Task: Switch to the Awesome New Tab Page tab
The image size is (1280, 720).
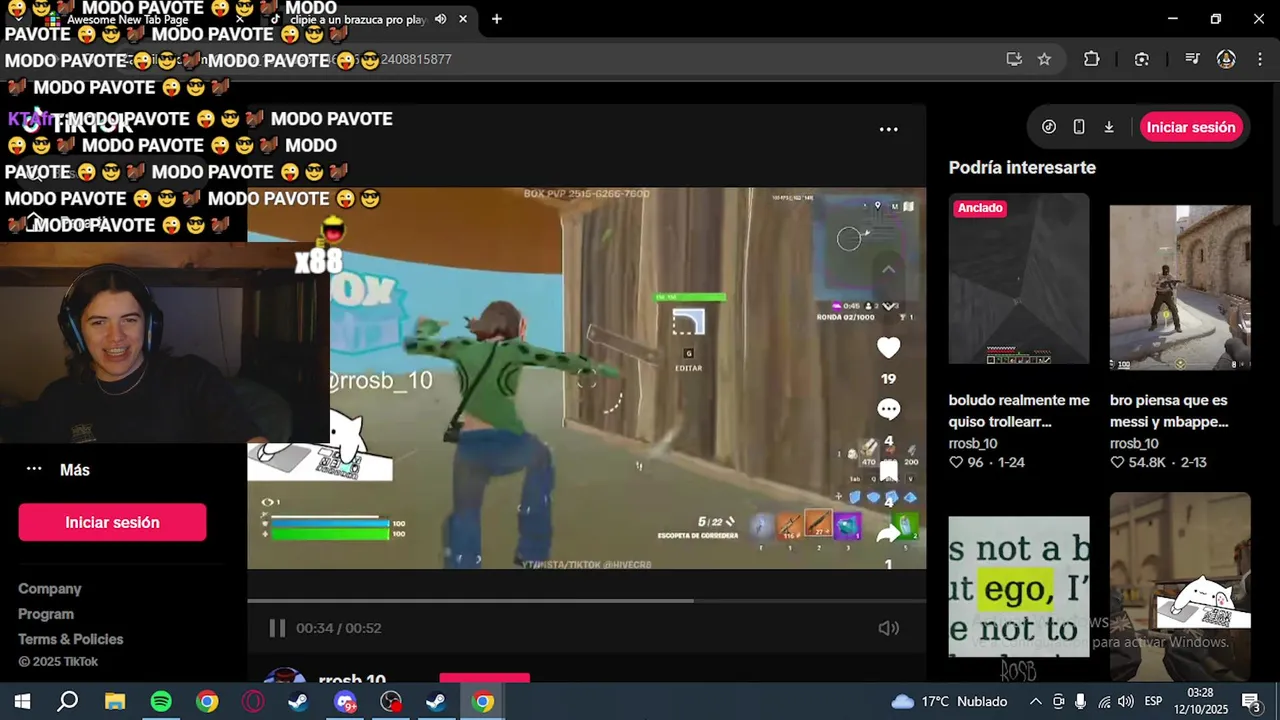Action: pyautogui.click(x=138, y=19)
